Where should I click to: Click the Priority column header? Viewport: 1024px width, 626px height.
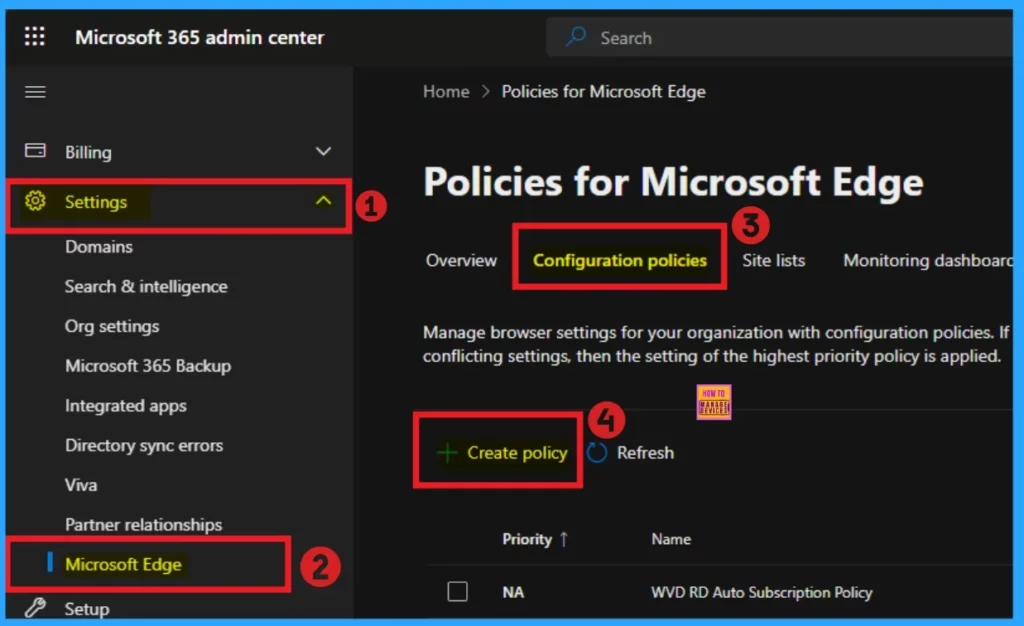(527, 539)
